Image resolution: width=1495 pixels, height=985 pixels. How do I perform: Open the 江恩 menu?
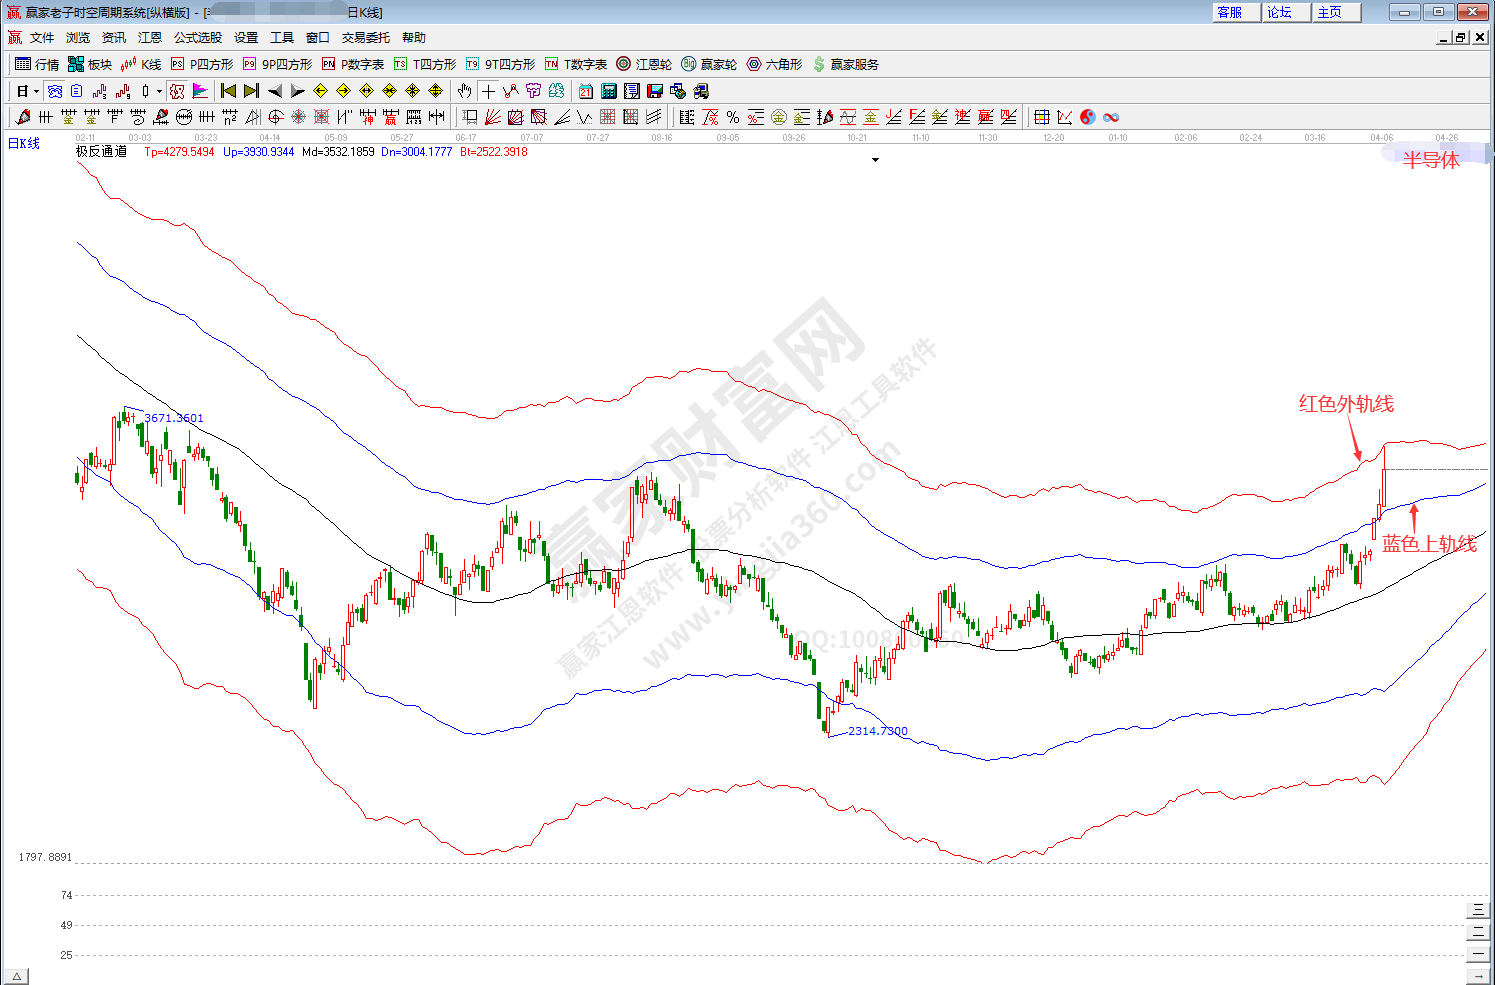click(x=150, y=37)
